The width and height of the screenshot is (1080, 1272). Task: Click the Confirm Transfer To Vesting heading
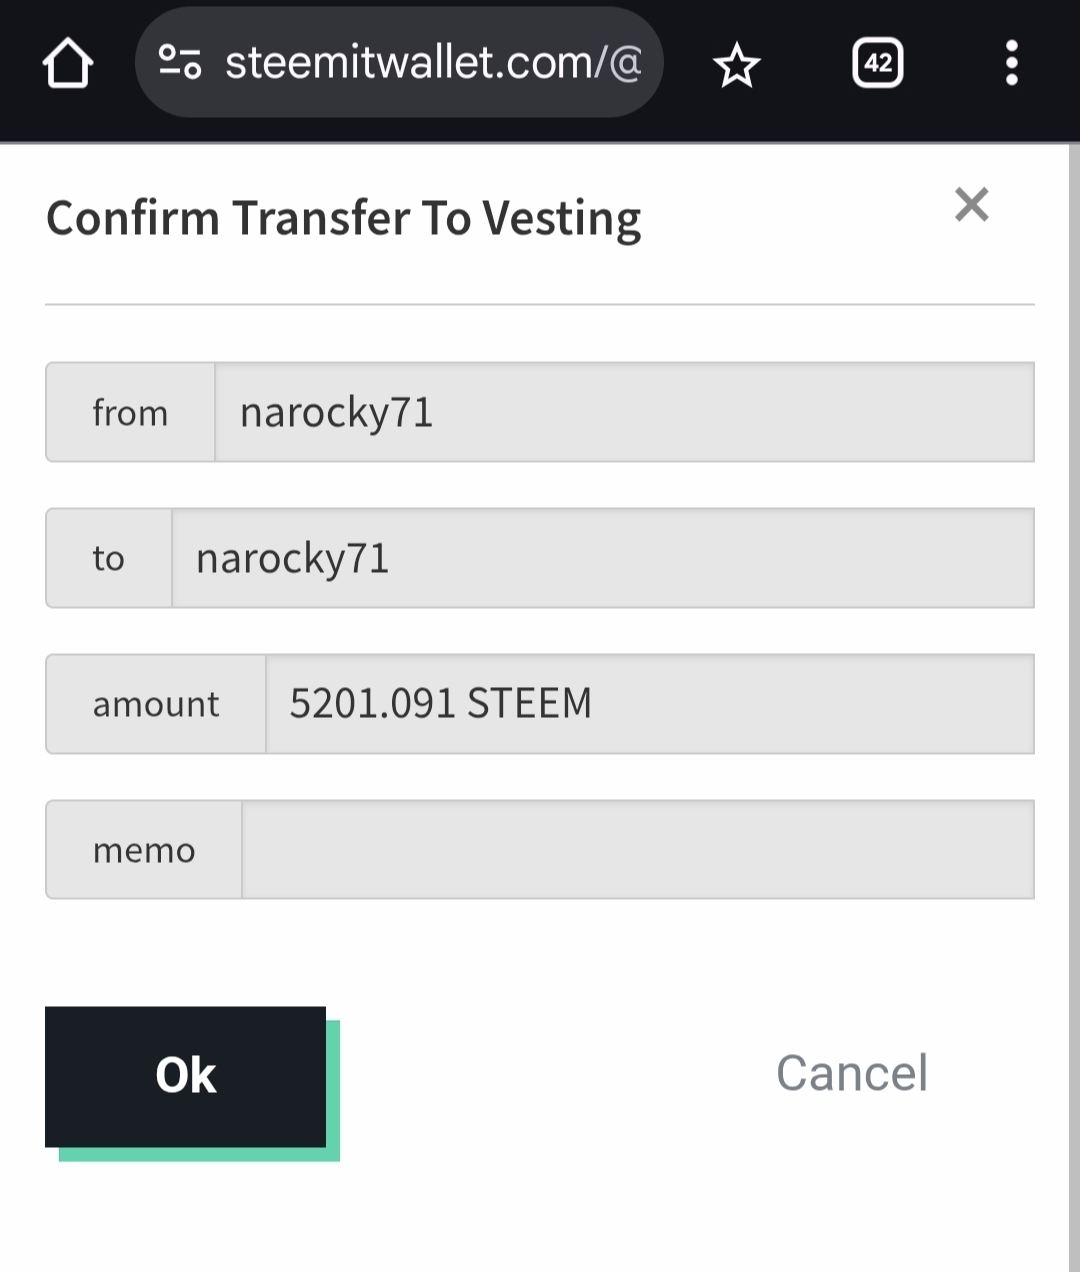point(343,219)
